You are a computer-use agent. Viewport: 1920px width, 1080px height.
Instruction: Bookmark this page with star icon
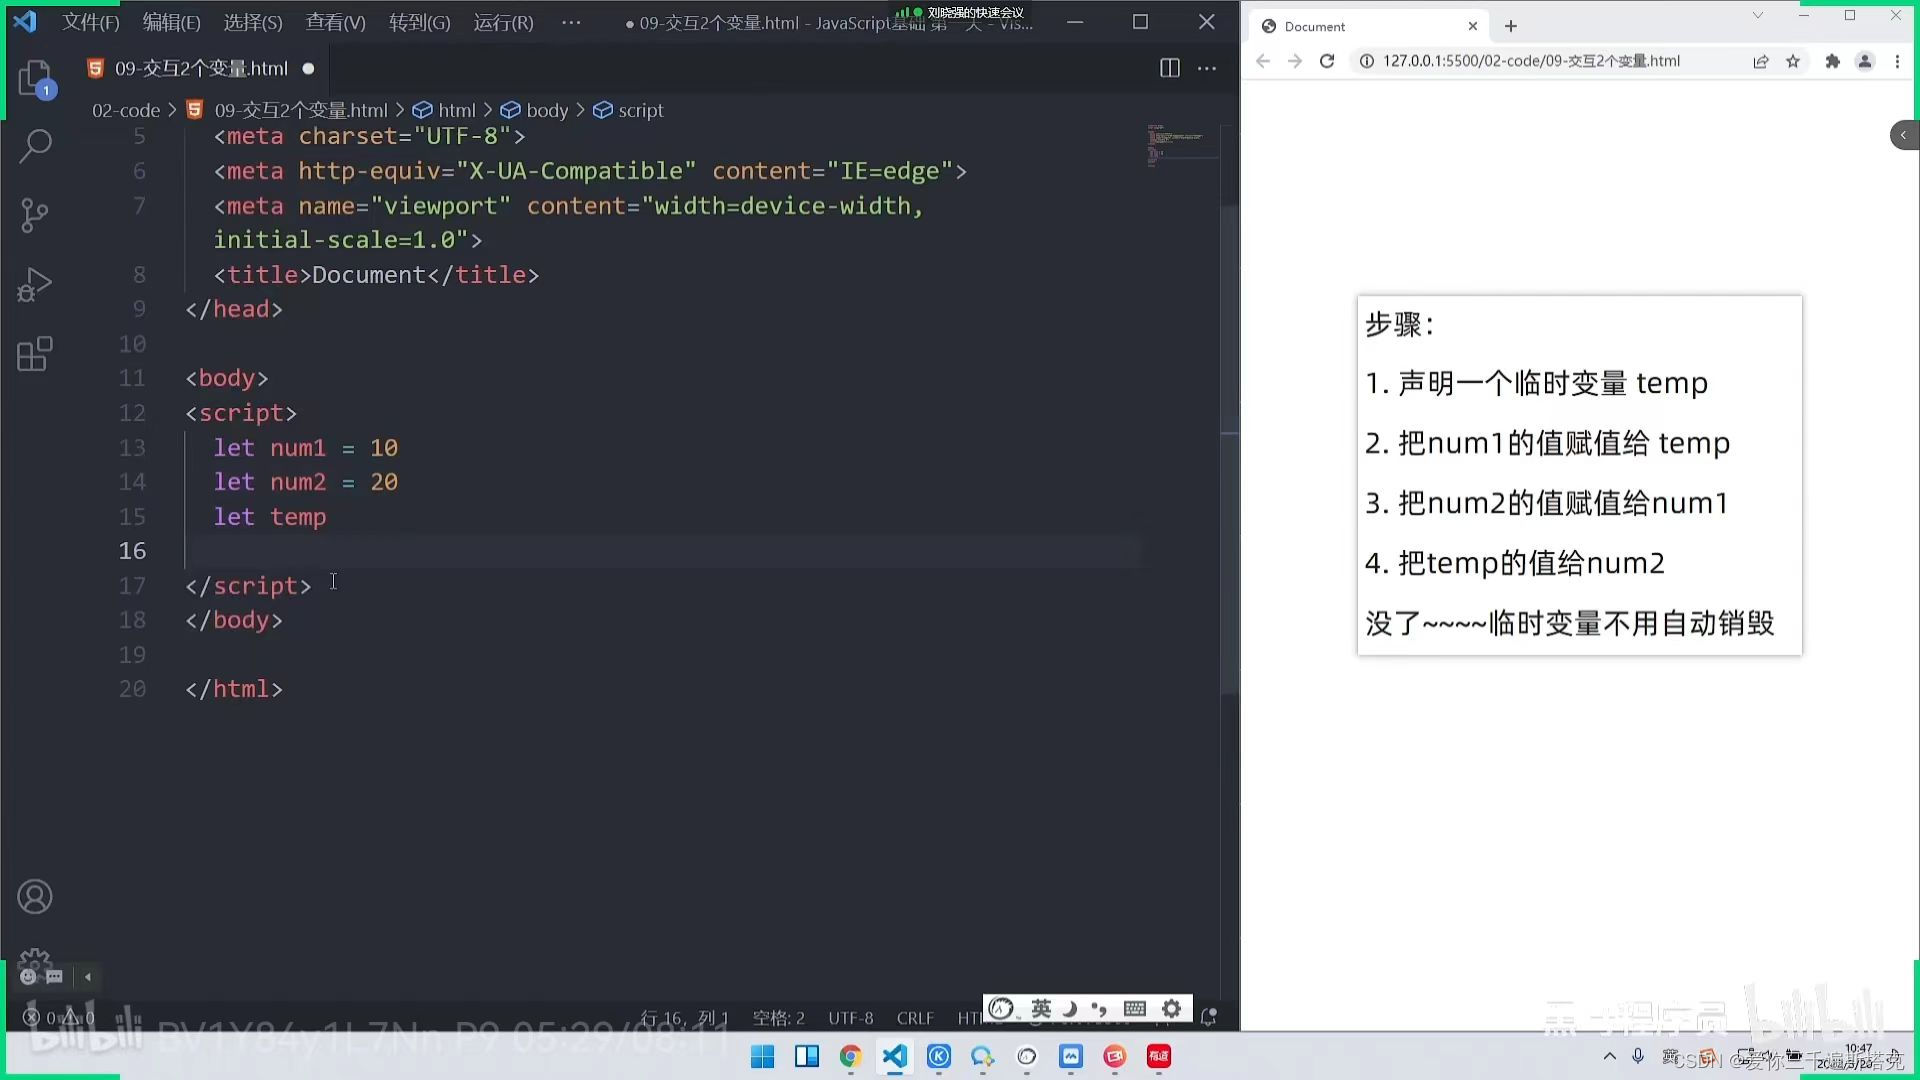tap(1793, 61)
